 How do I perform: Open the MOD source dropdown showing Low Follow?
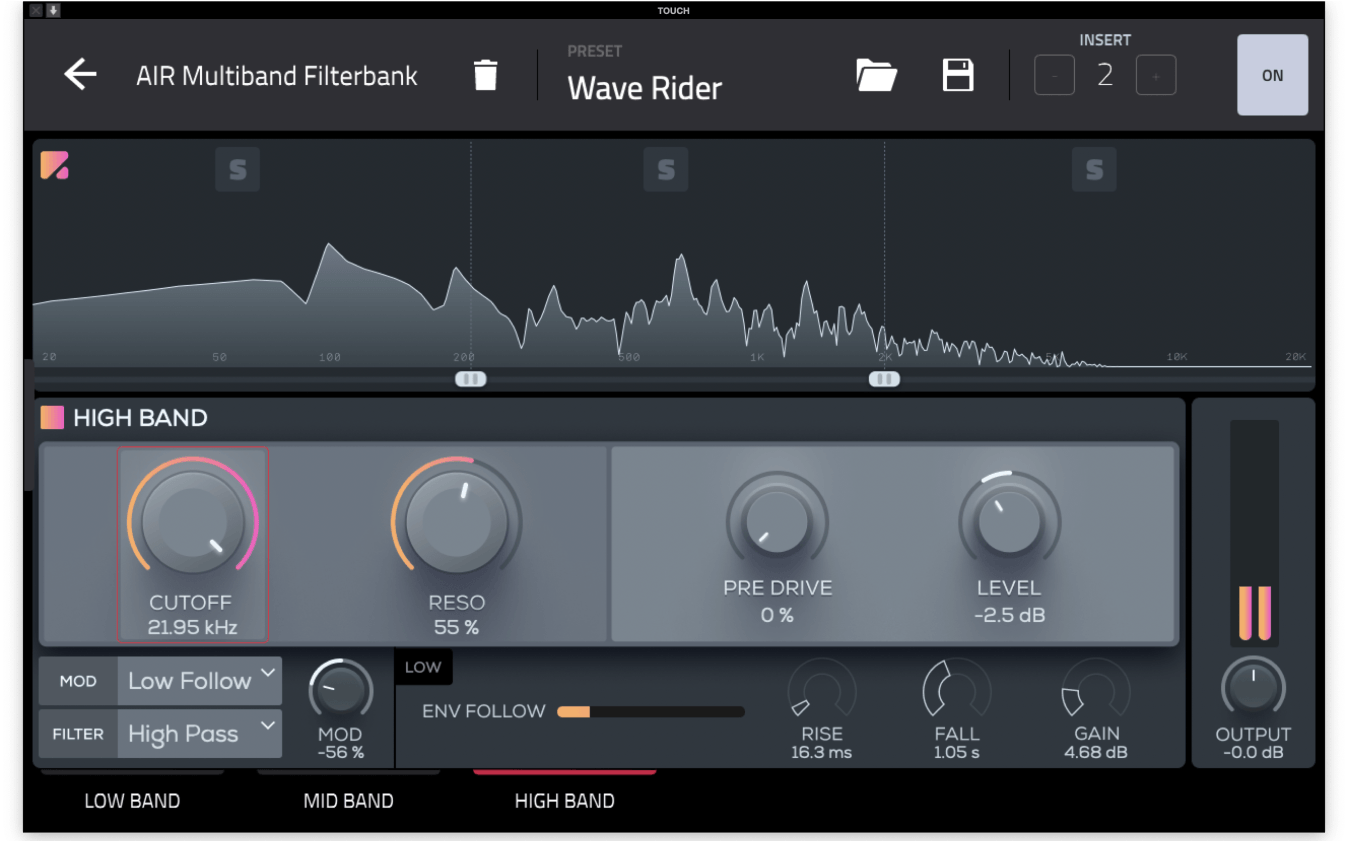pos(199,681)
